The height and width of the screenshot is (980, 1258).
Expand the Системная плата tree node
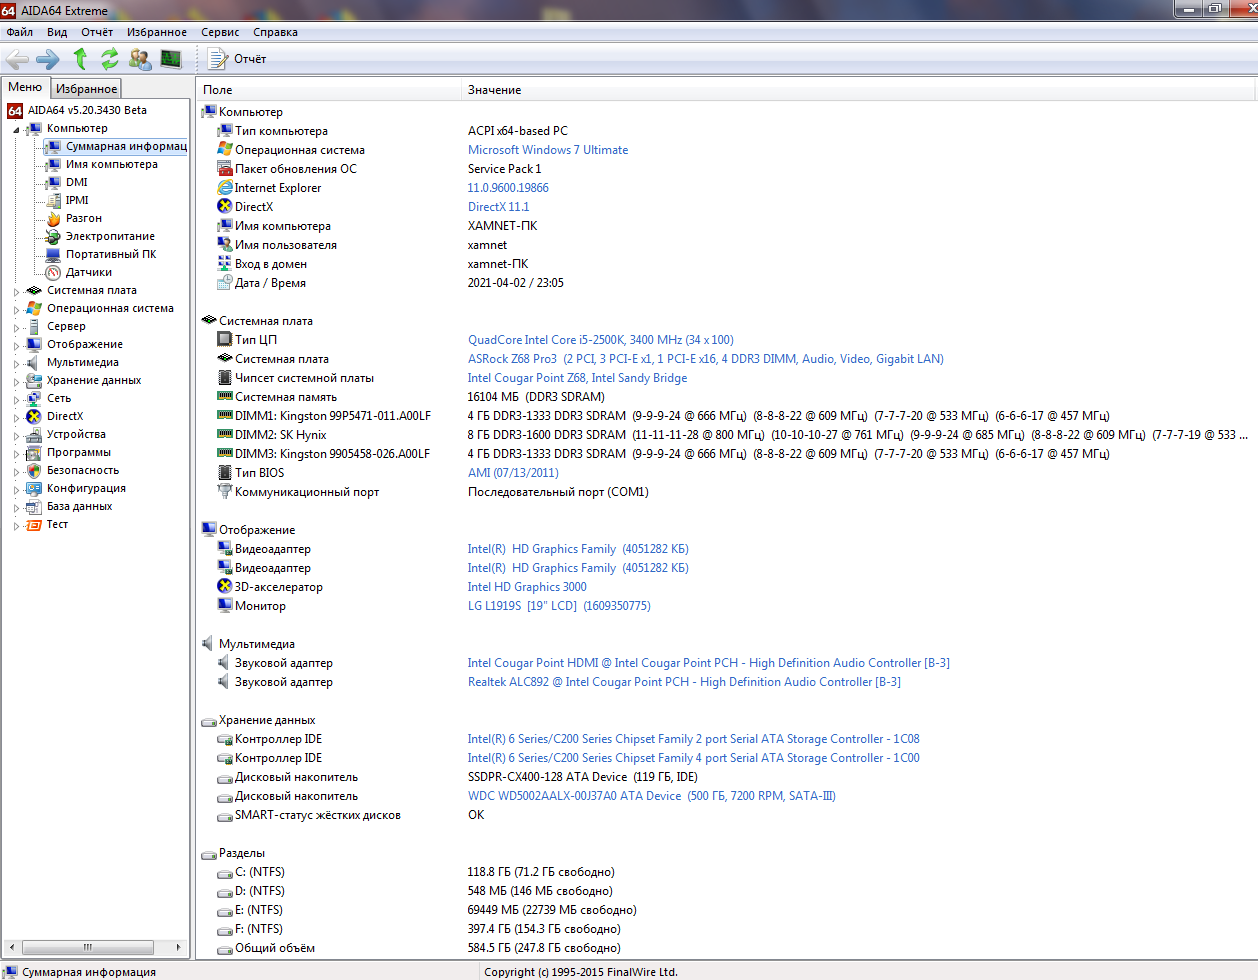[16, 291]
